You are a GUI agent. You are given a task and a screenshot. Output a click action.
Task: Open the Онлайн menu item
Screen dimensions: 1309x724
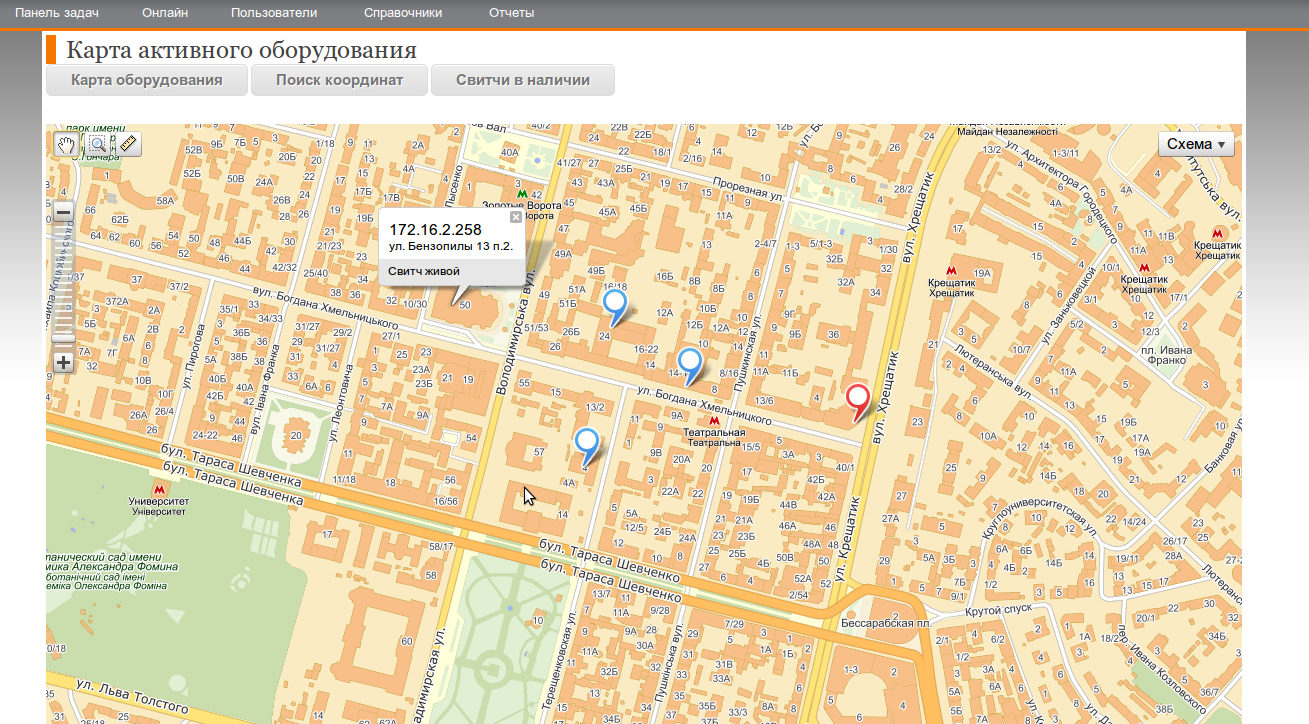pyautogui.click(x=165, y=13)
